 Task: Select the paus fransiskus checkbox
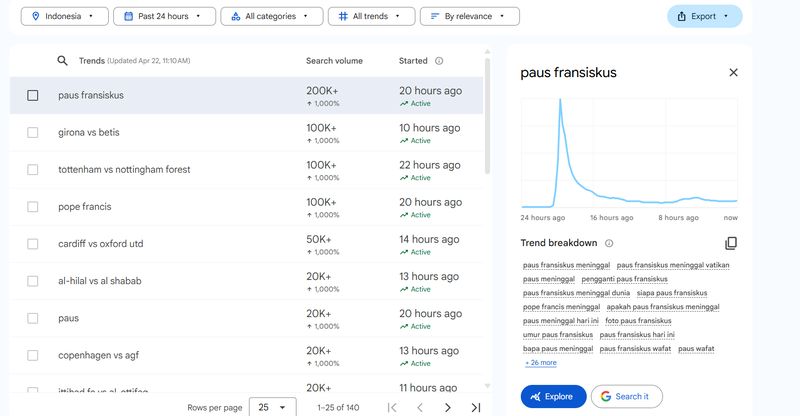click(x=33, y=95)
